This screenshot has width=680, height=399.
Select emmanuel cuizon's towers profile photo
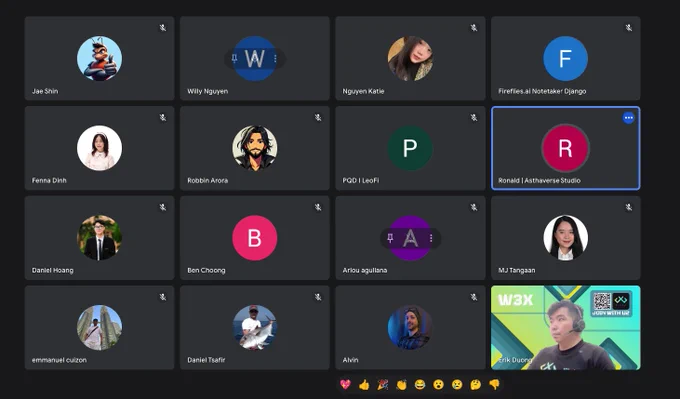coord(99,327)
